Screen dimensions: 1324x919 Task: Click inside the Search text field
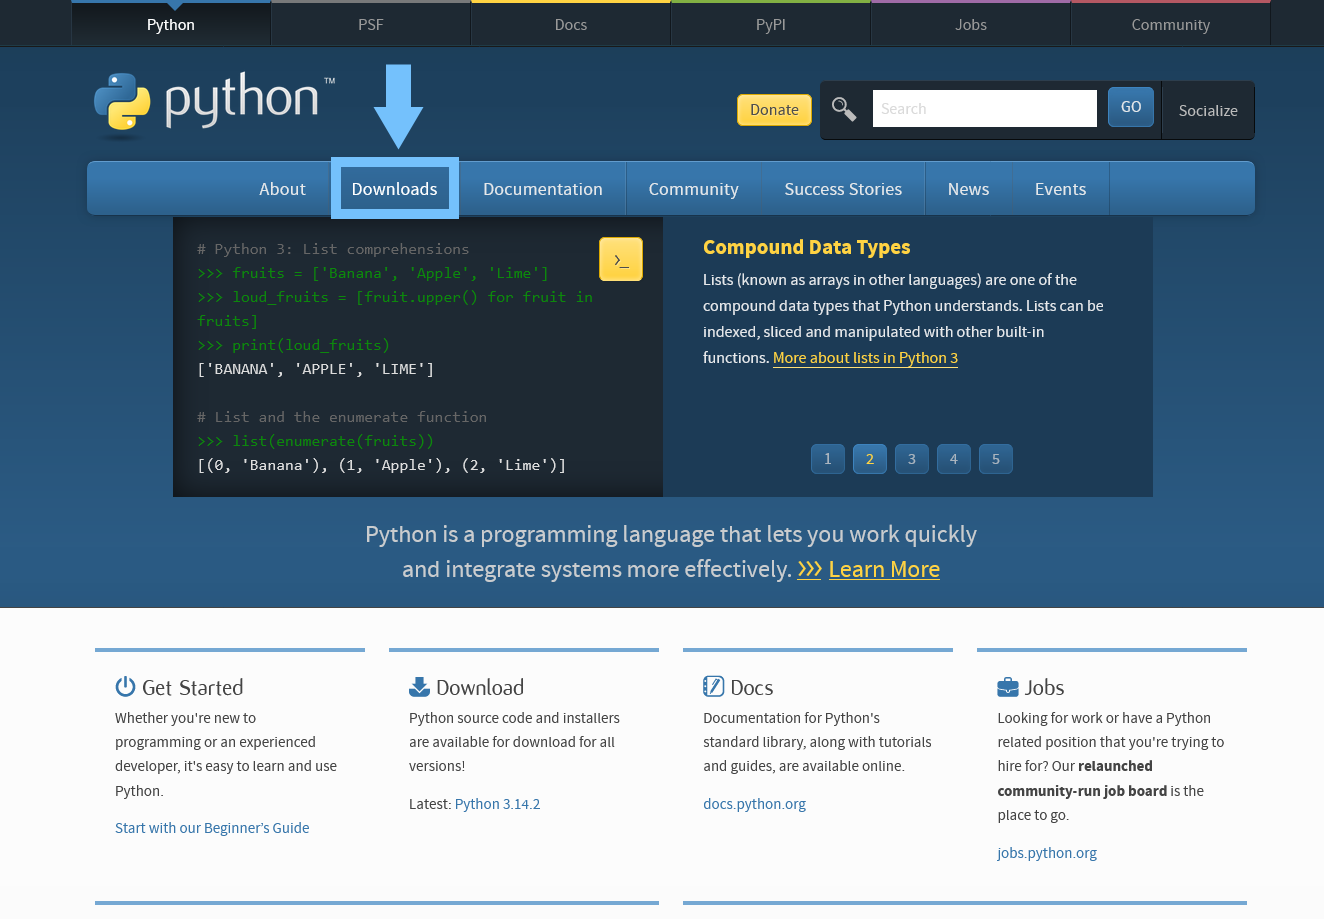(x=984, y=109)
